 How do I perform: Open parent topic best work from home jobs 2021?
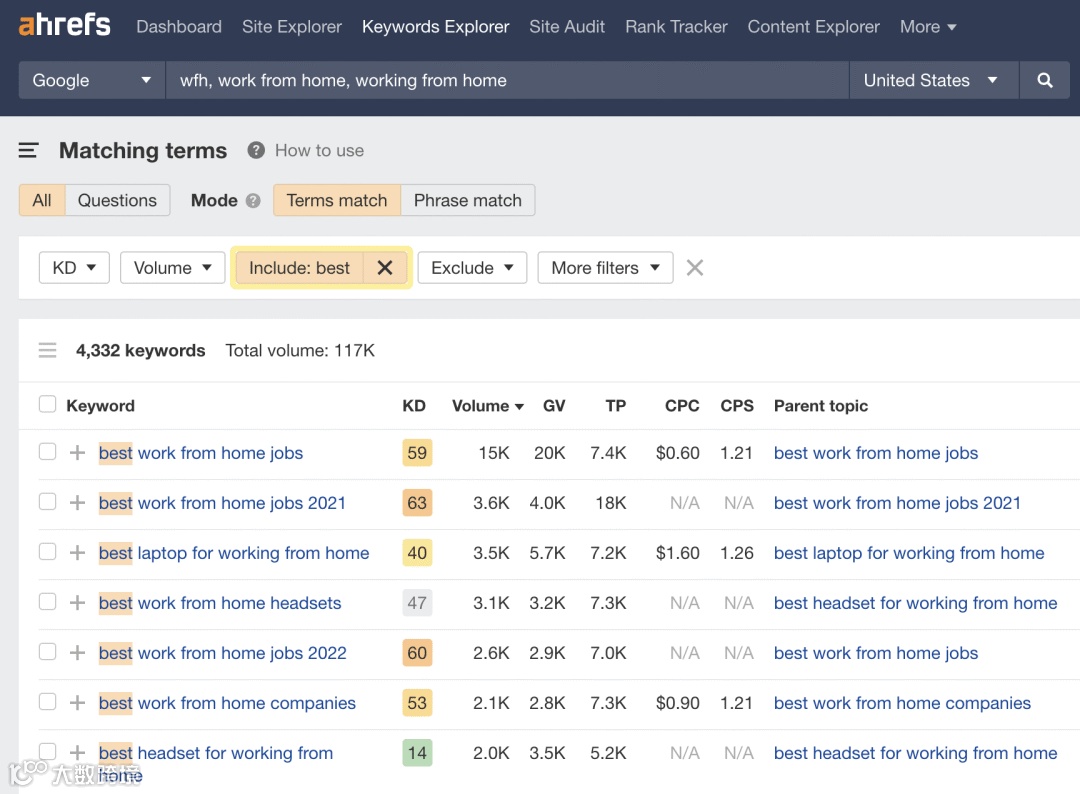897,503
